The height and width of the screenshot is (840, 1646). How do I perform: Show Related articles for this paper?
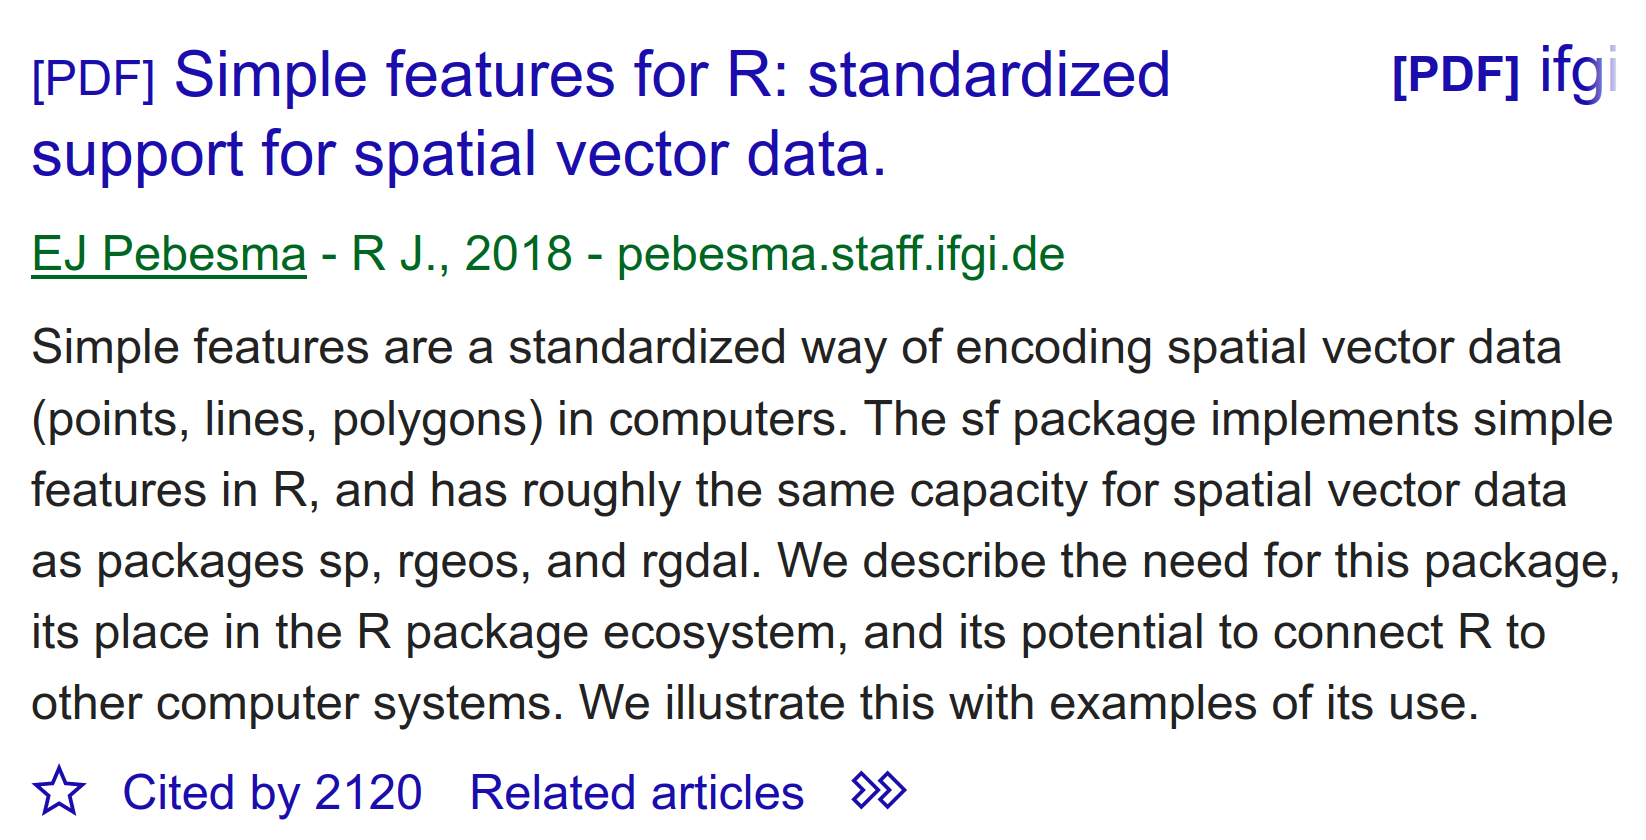[636, 793]
